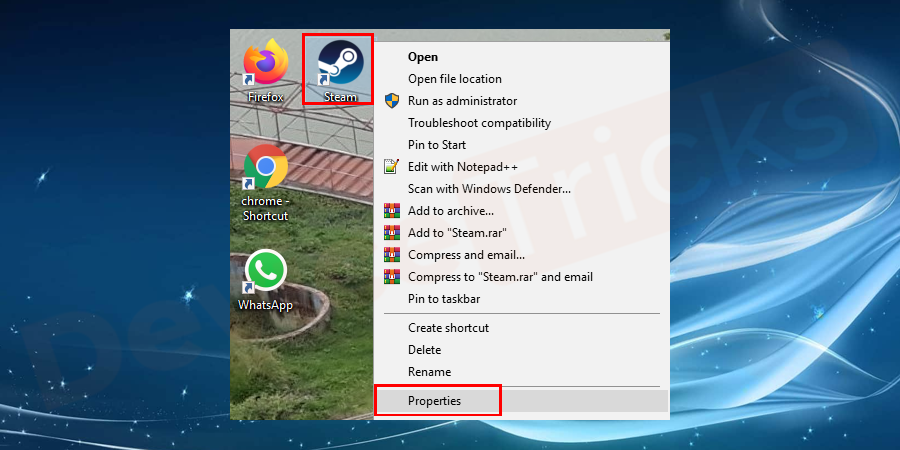Click the shield icon beside Run as administrator
The width and height of the screenshot is (900, 450).
pyautogui.click(x=391, y=101)
